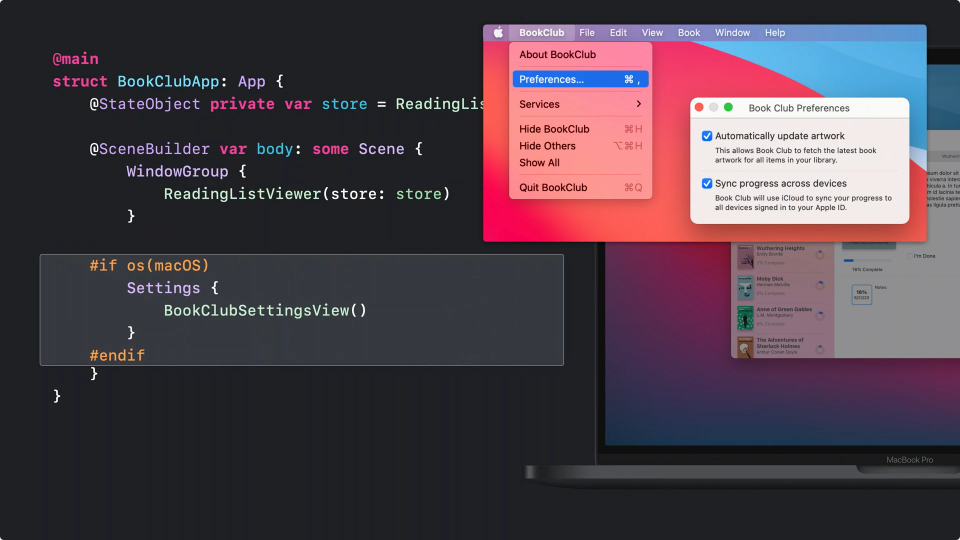Click Wuthering Heights progress ring
This screenshot has height=540, width=960.
(820, 254)
